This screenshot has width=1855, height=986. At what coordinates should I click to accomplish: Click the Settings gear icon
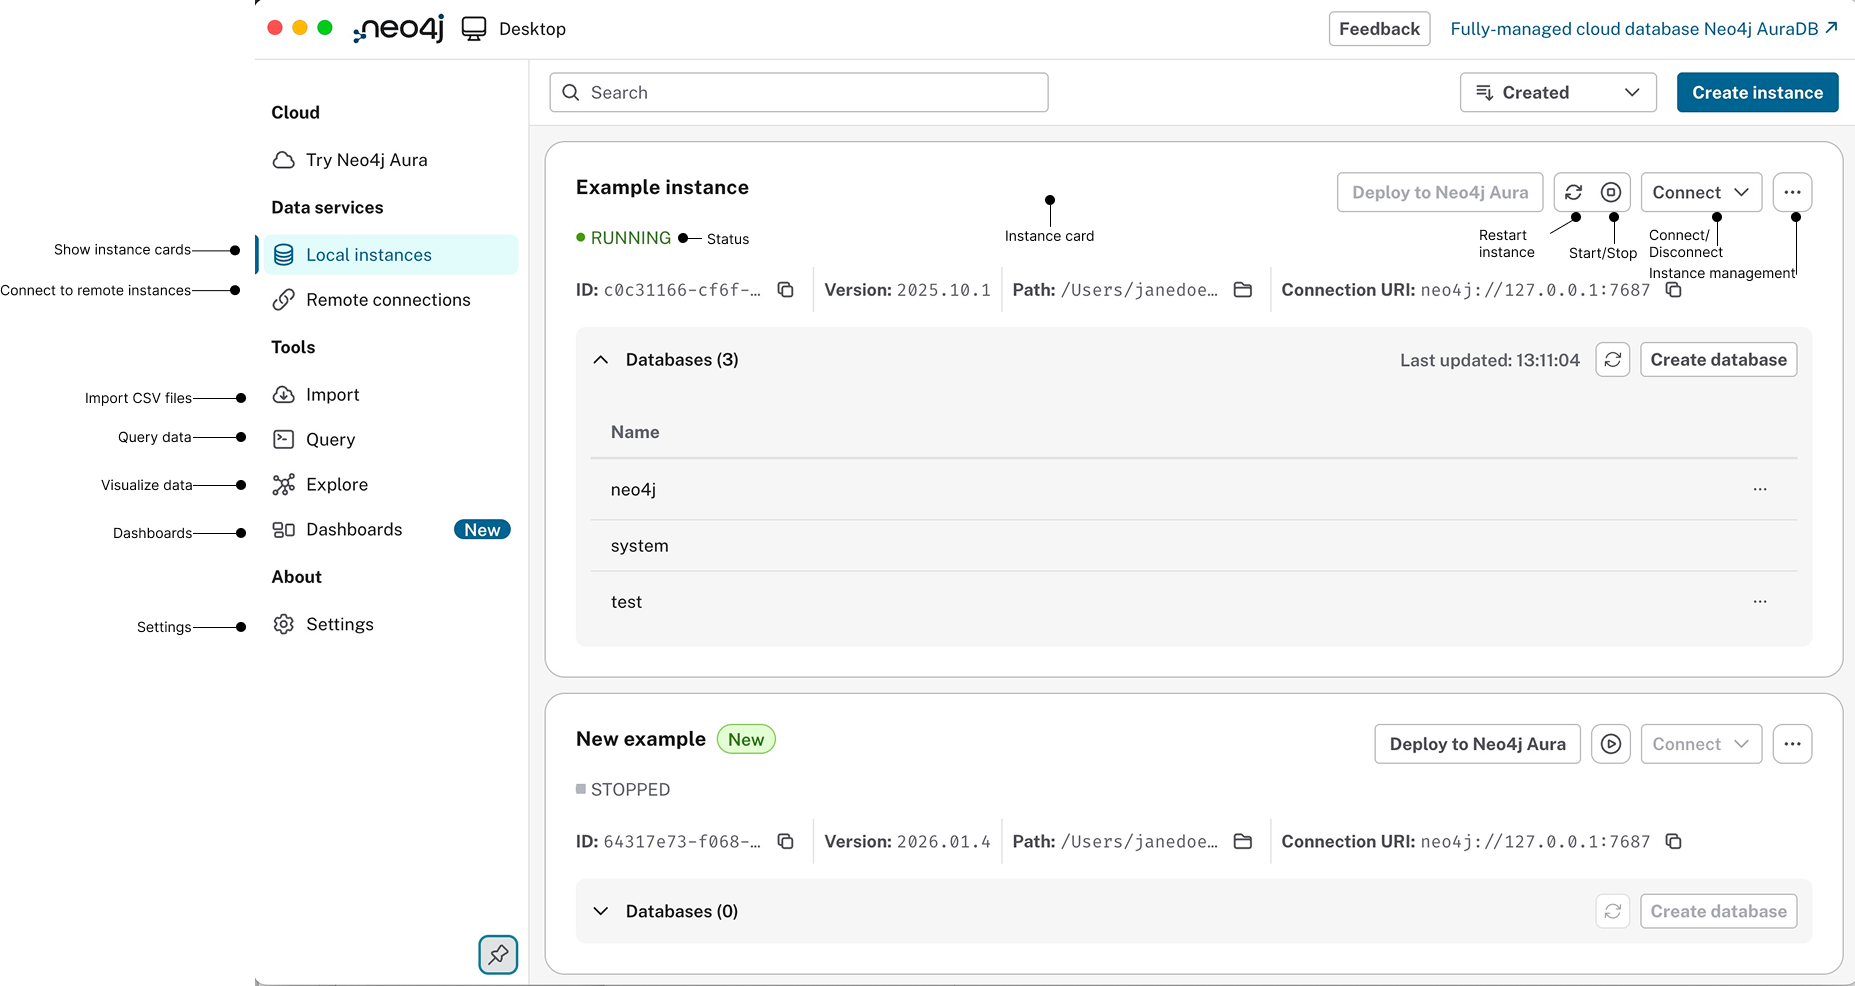point(284,625)
